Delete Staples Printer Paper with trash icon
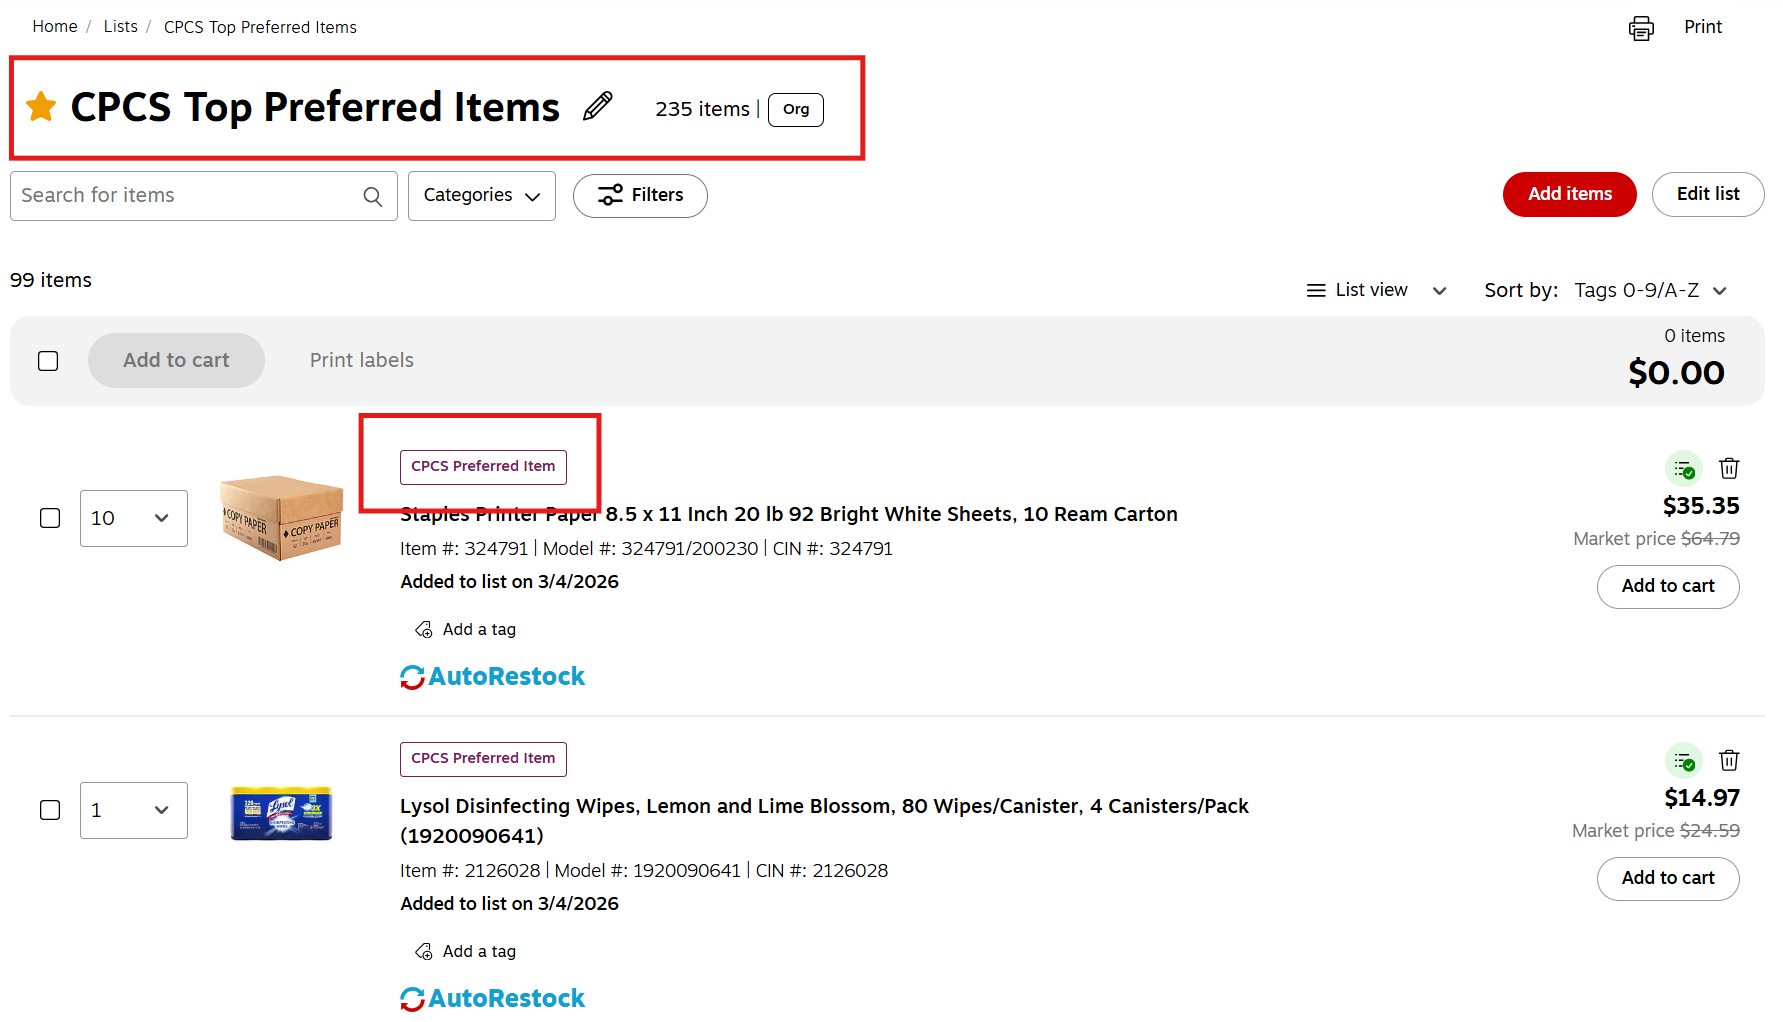1783x1022 pixels. [x=1729, y=468]
